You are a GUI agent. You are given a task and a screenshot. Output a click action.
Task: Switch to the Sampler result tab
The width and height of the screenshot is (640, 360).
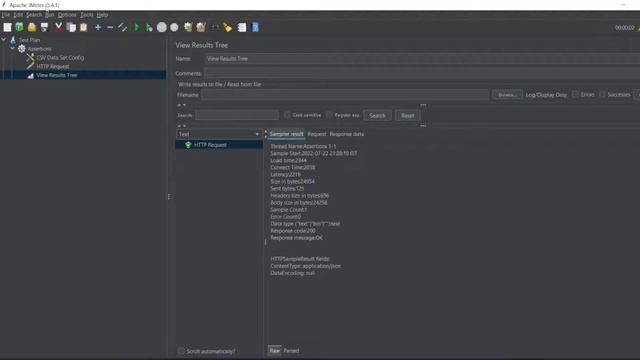(x=286, y=134)
